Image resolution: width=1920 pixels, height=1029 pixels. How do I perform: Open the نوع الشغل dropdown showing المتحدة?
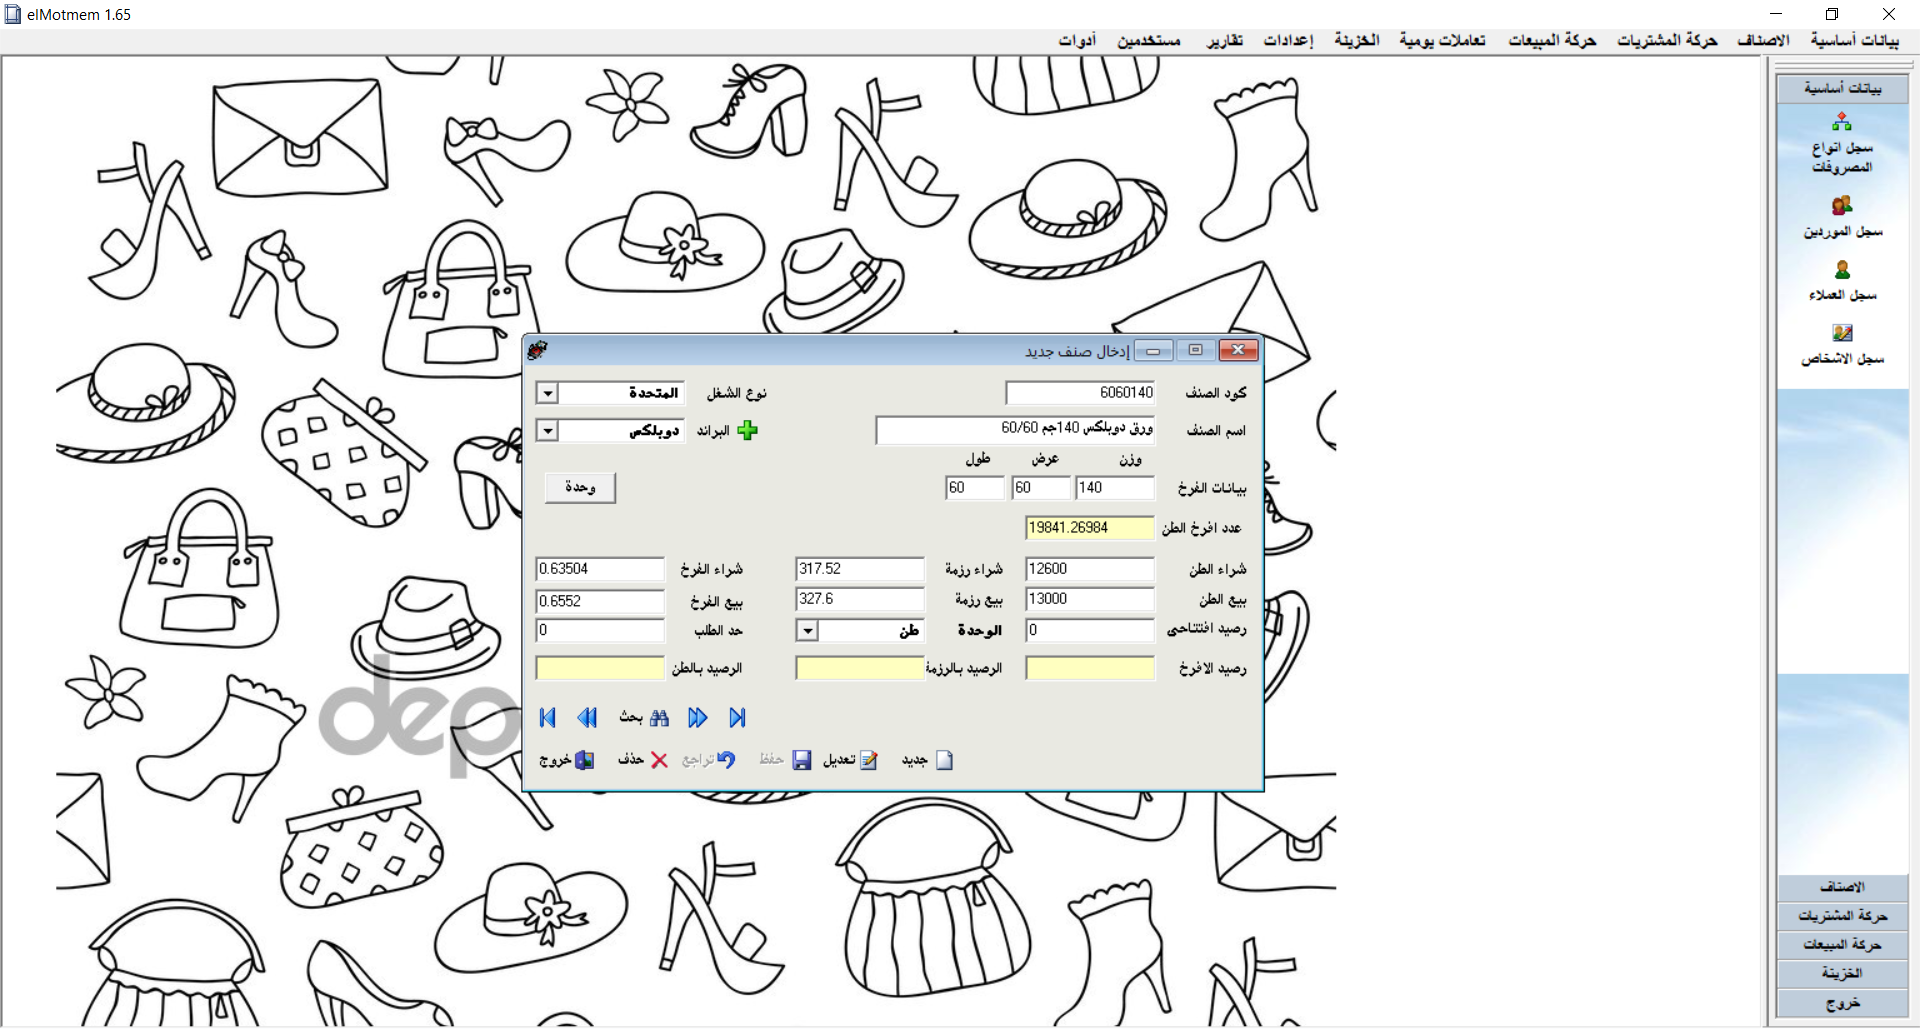pyautogui.click(x=547, y=392)
